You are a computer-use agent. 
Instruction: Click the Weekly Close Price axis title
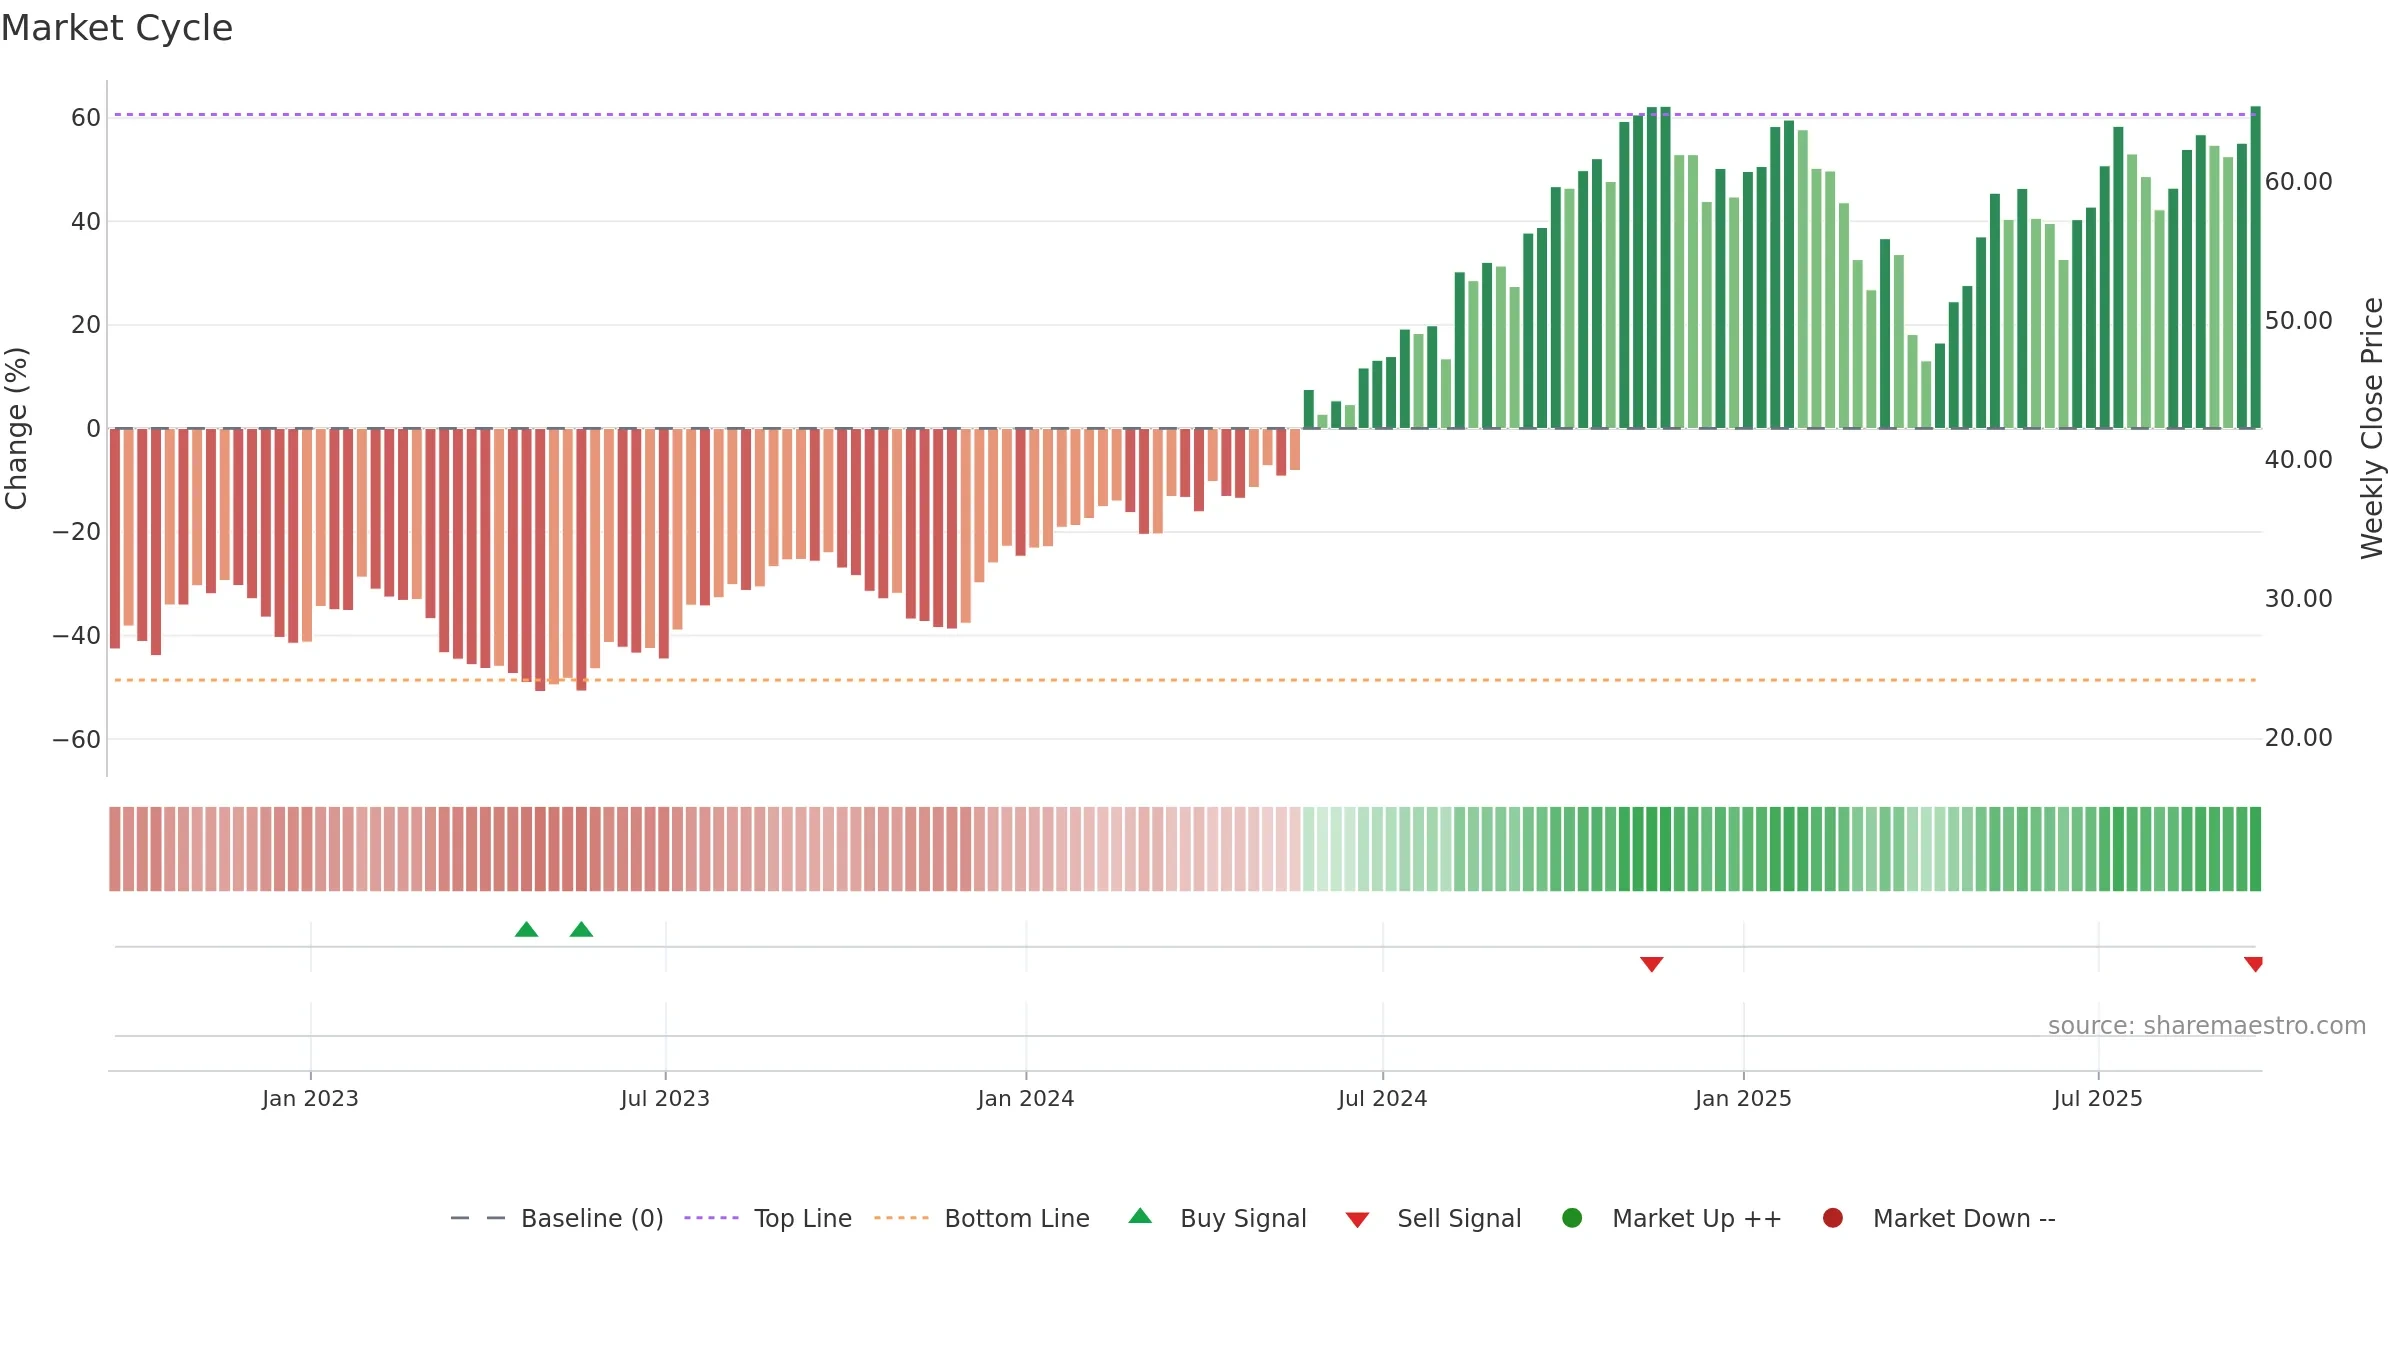click(2372, 428)
